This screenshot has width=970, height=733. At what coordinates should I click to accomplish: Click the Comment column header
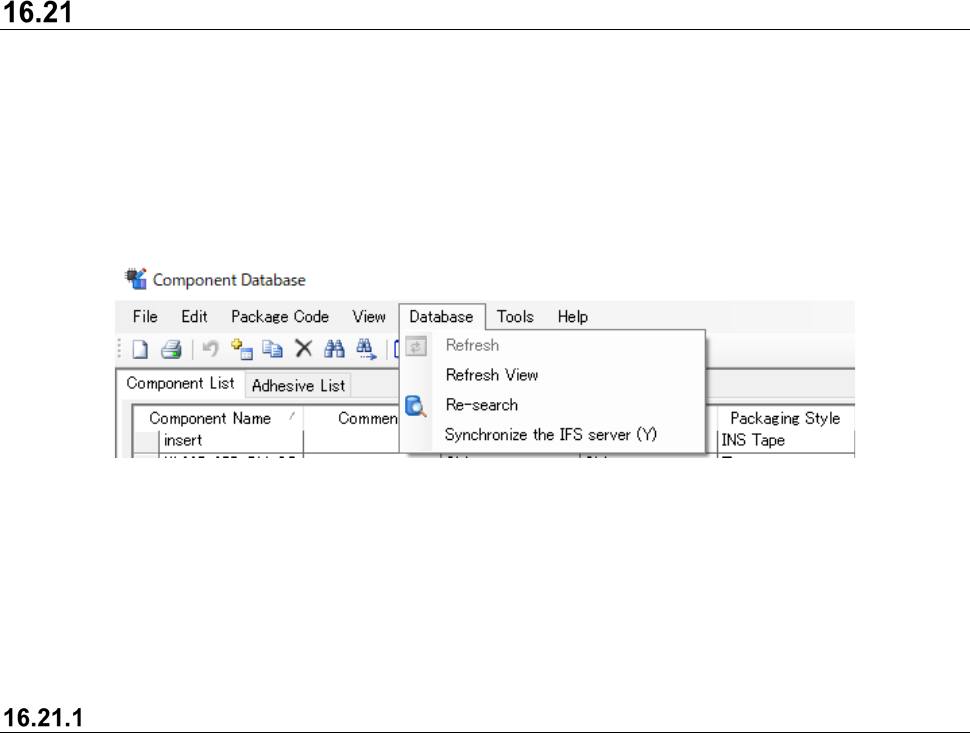[x=351, y=419]
